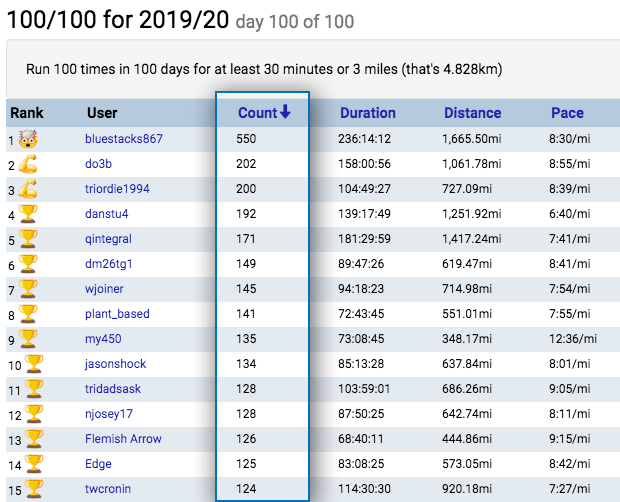
Task: Sort leaderboard by Pace column header
Action: [567, 113]
